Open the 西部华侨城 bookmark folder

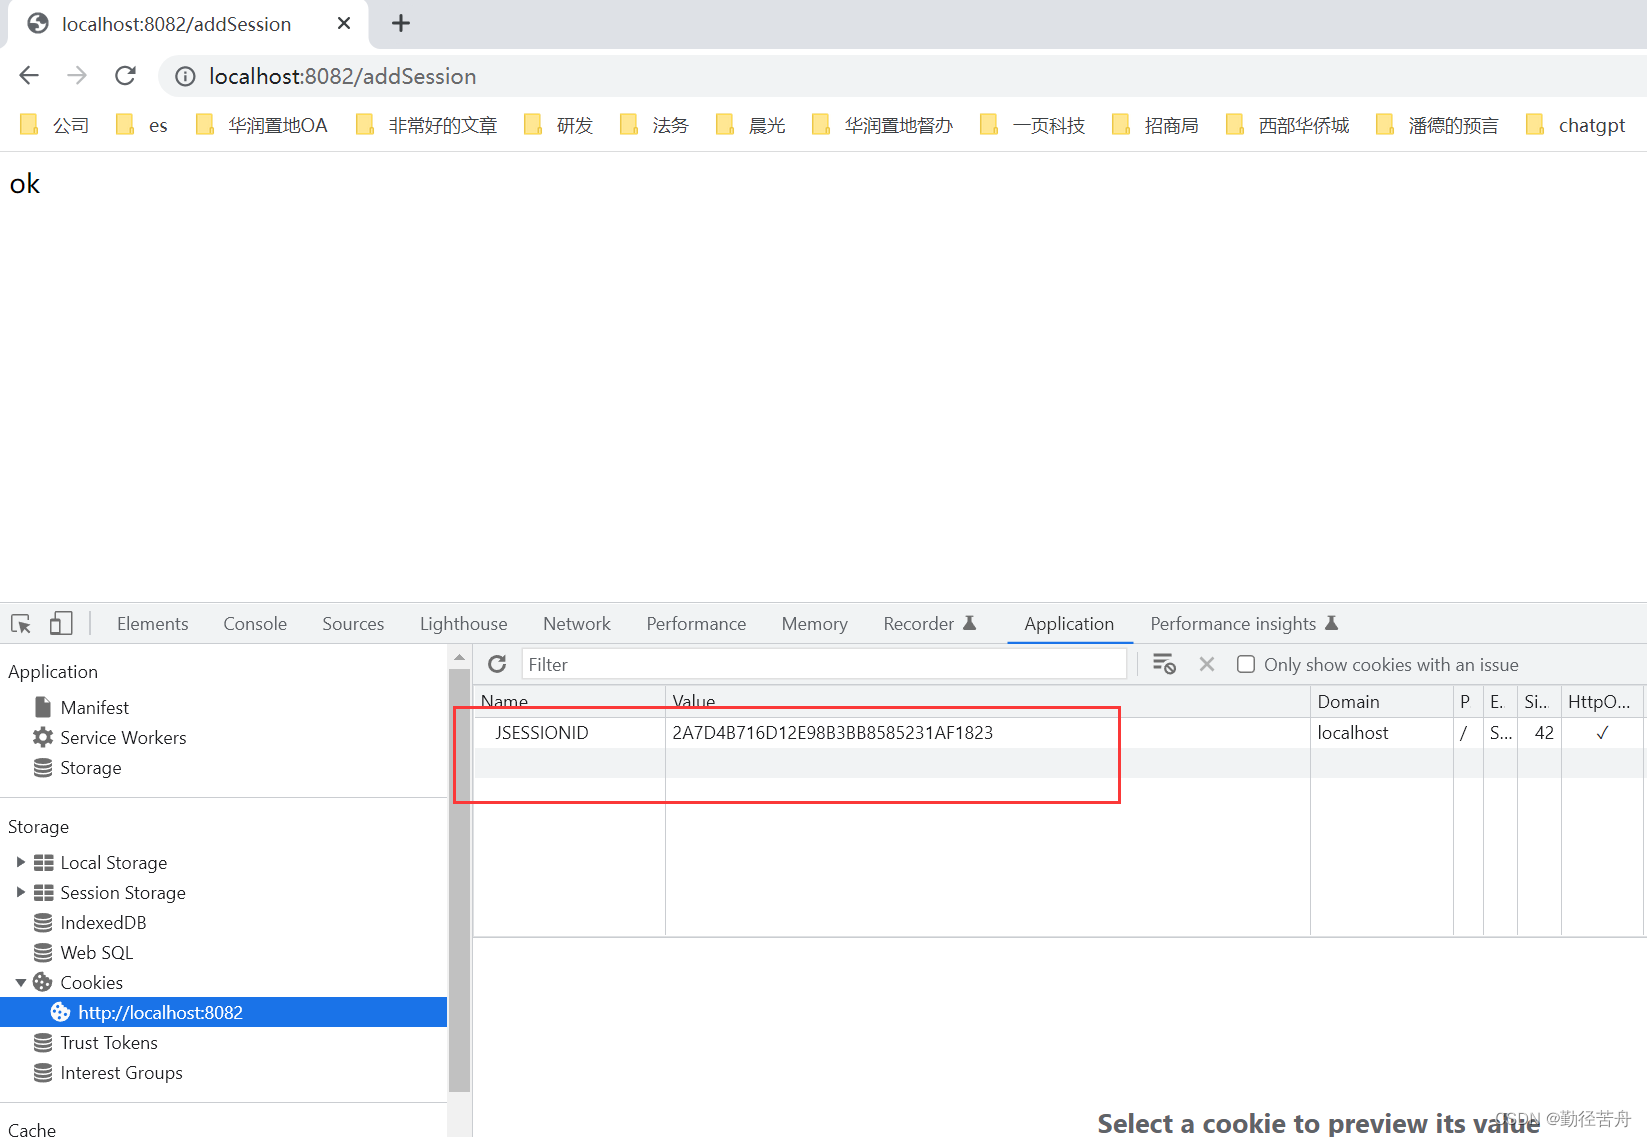pos(1288,125)
